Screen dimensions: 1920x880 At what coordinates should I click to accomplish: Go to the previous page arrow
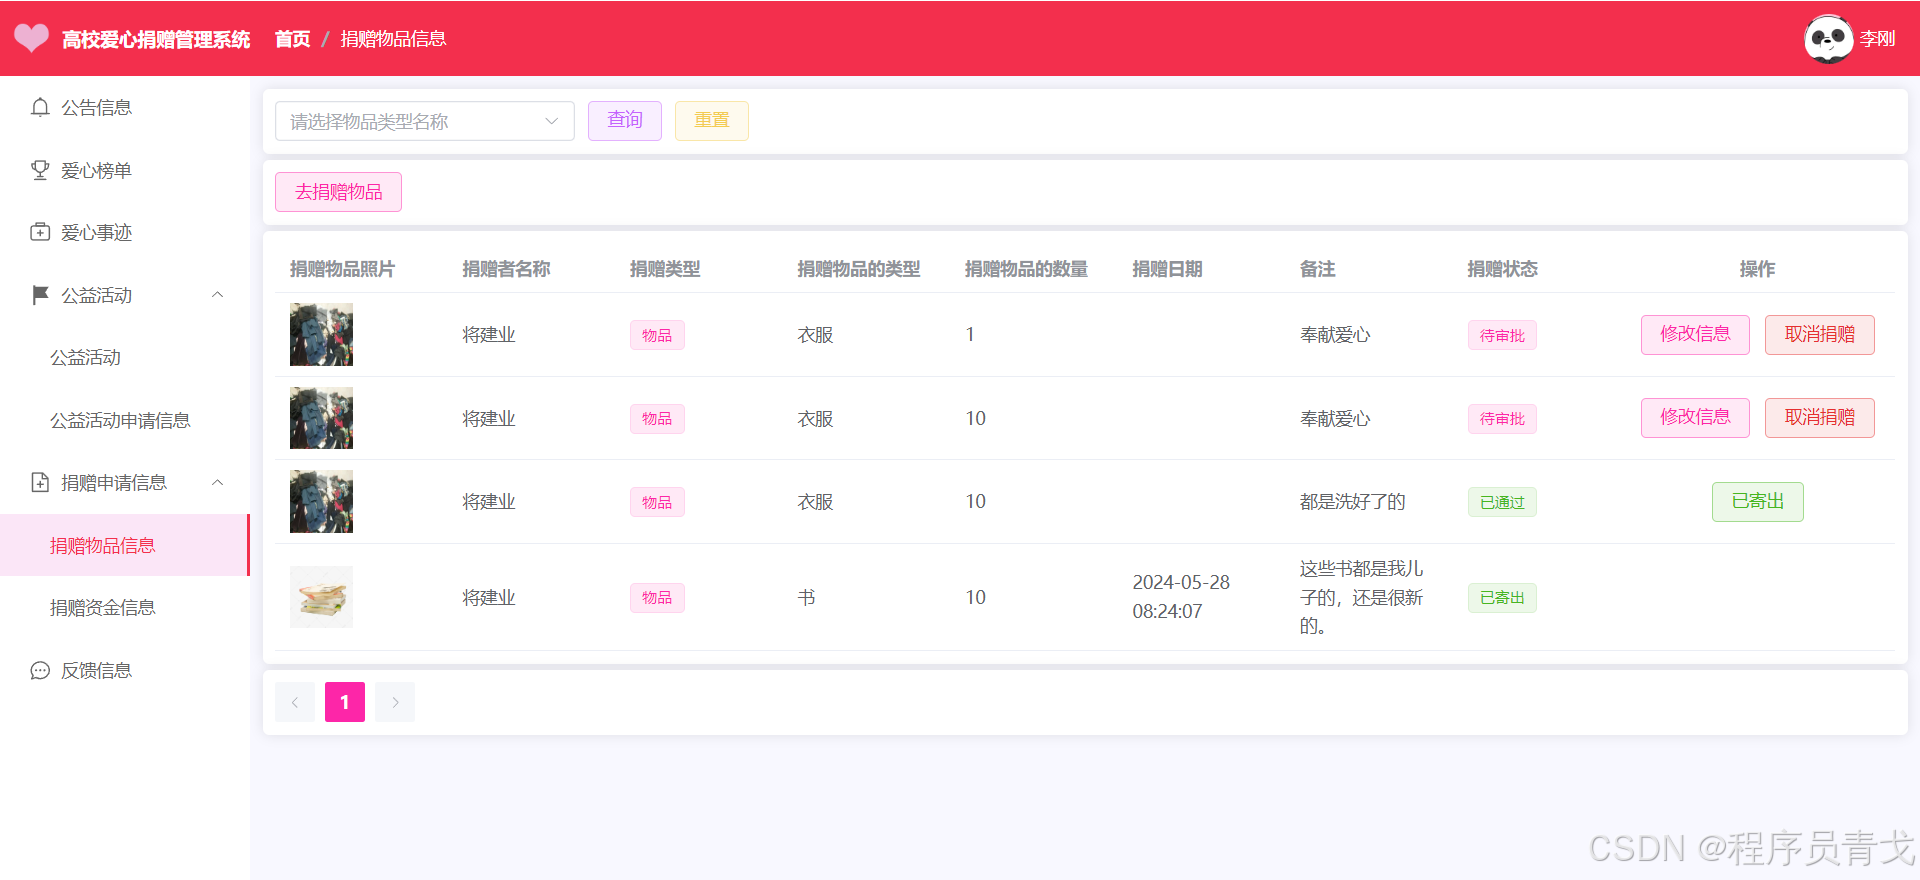coord(295,702)
